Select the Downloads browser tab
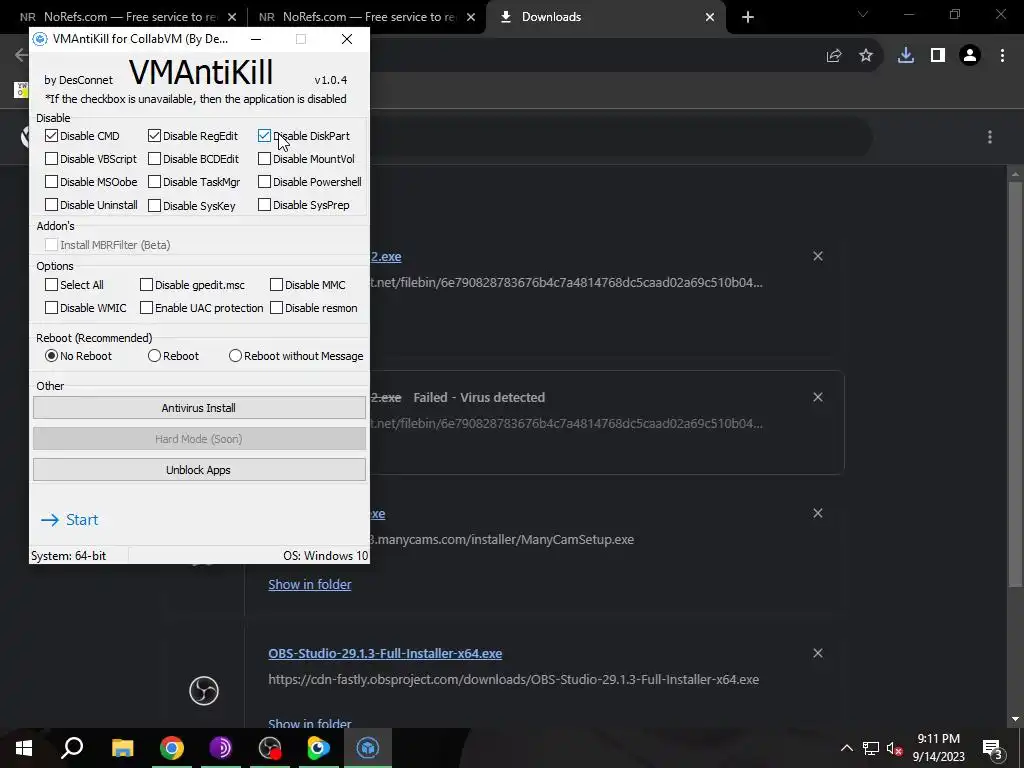 (604, 17)
